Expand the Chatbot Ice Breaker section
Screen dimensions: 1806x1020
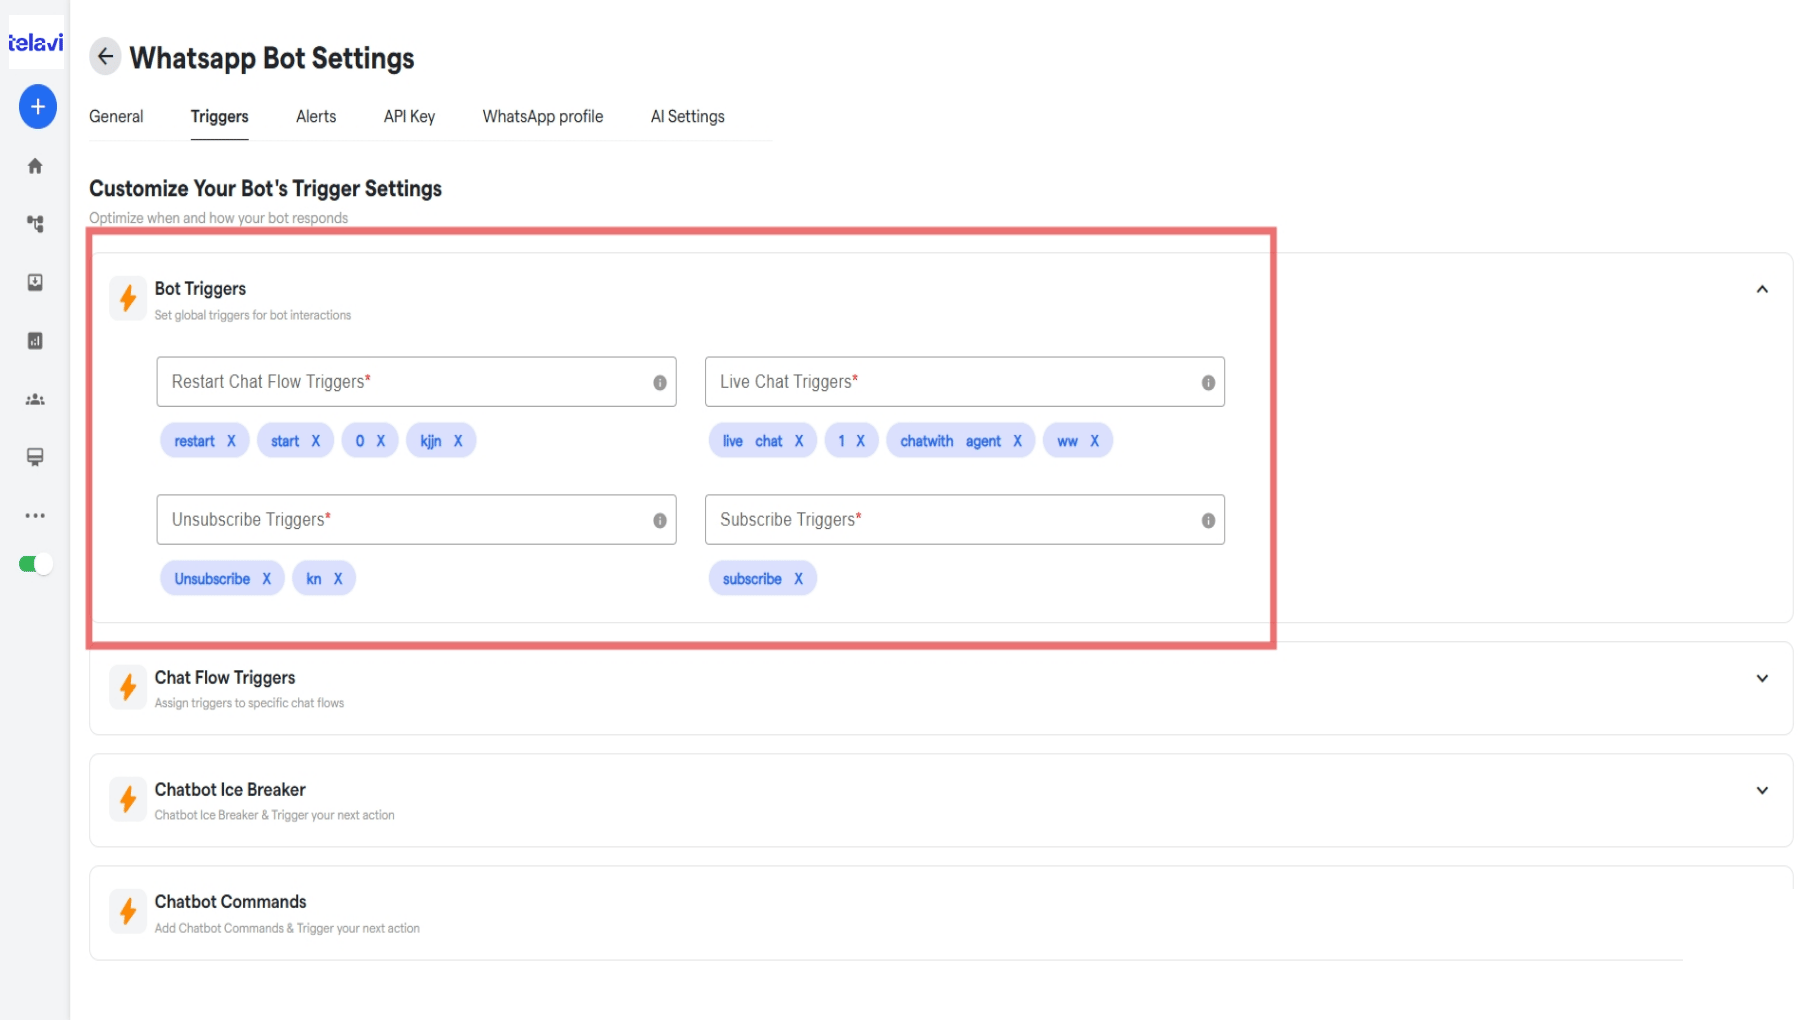[1762, 790]
